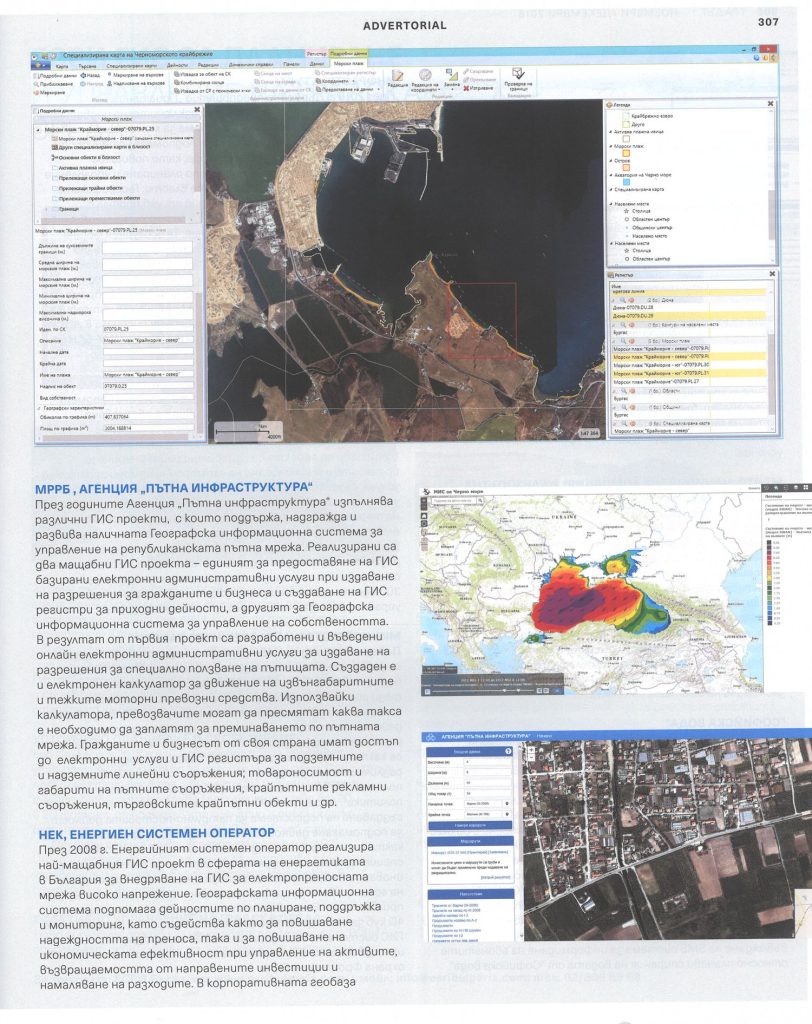
Task: Click the Акватория на Черно море blue swatch
Action: tap(626, 181)
